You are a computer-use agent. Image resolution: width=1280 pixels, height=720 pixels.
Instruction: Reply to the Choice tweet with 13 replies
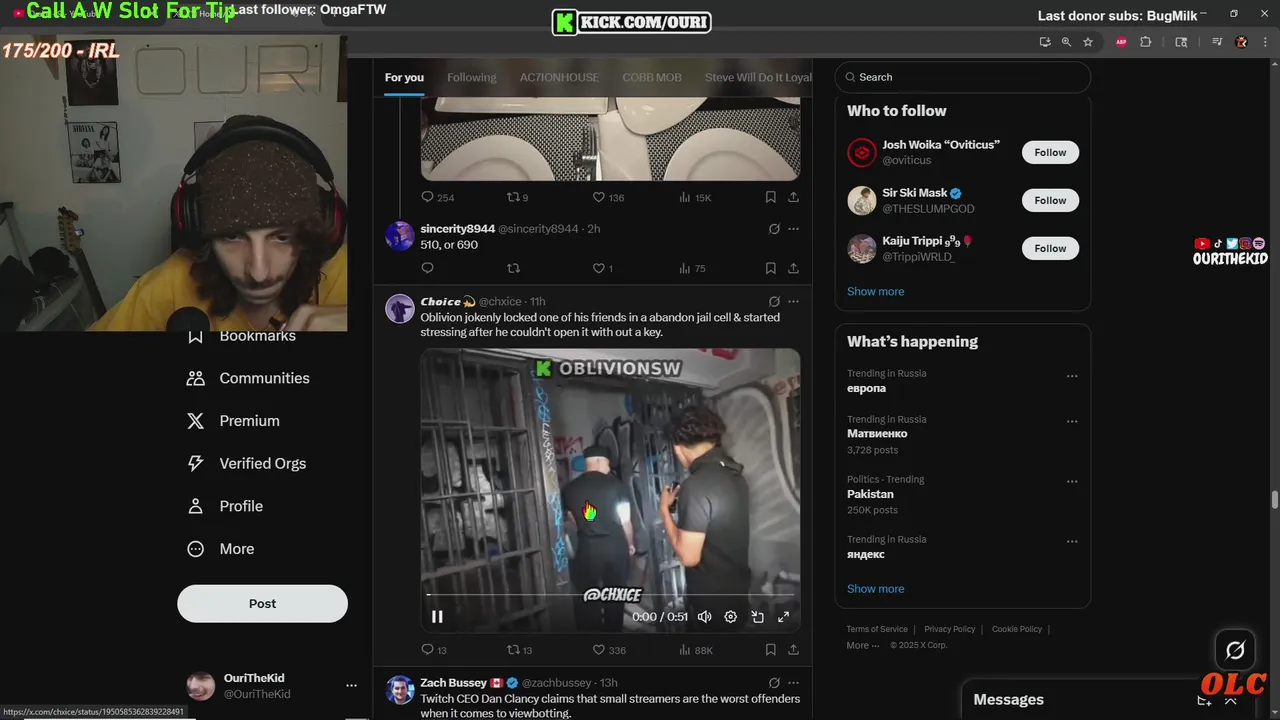pyautogui.click(x=434, y=650)
